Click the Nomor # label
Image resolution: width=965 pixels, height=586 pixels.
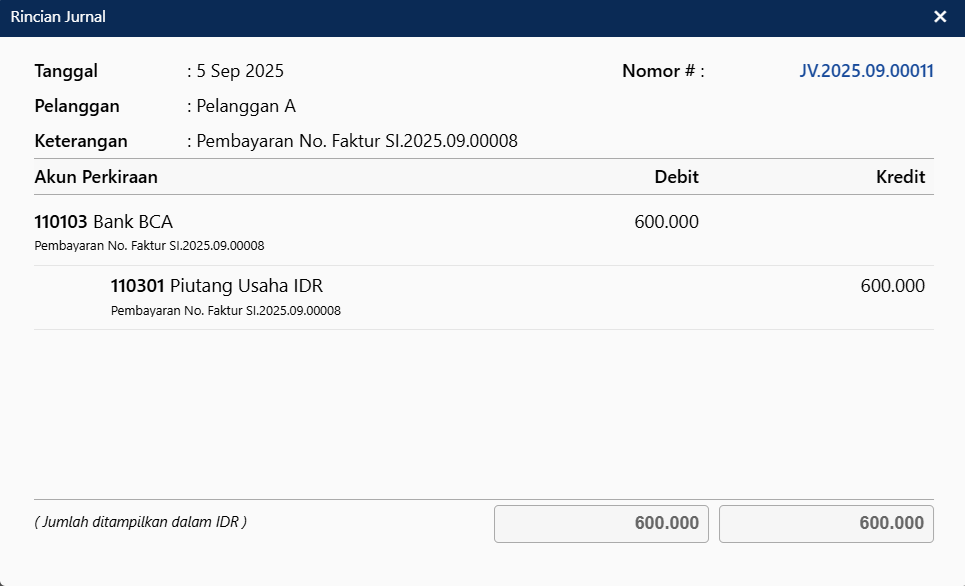tap(662, 71)
